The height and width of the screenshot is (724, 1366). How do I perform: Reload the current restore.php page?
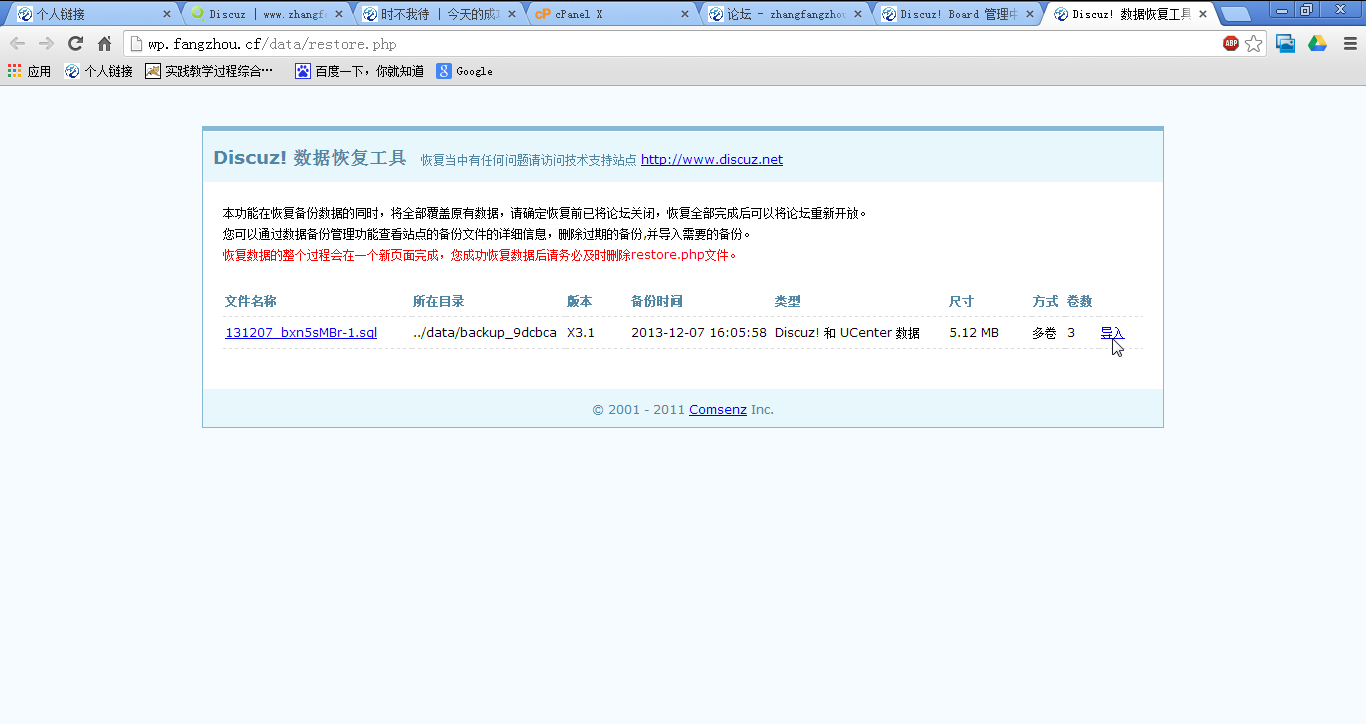[75, 44]
